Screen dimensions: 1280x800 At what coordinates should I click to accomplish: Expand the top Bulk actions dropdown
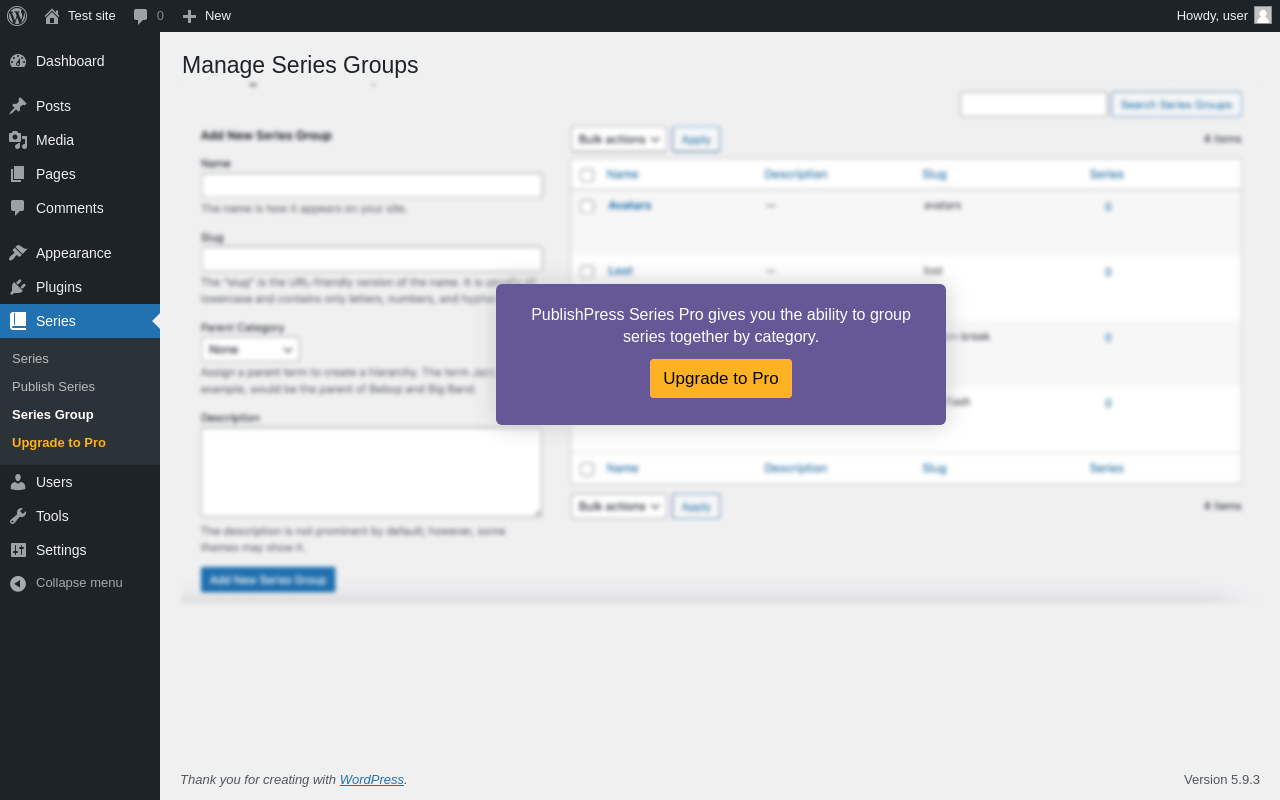coord(619,139)
